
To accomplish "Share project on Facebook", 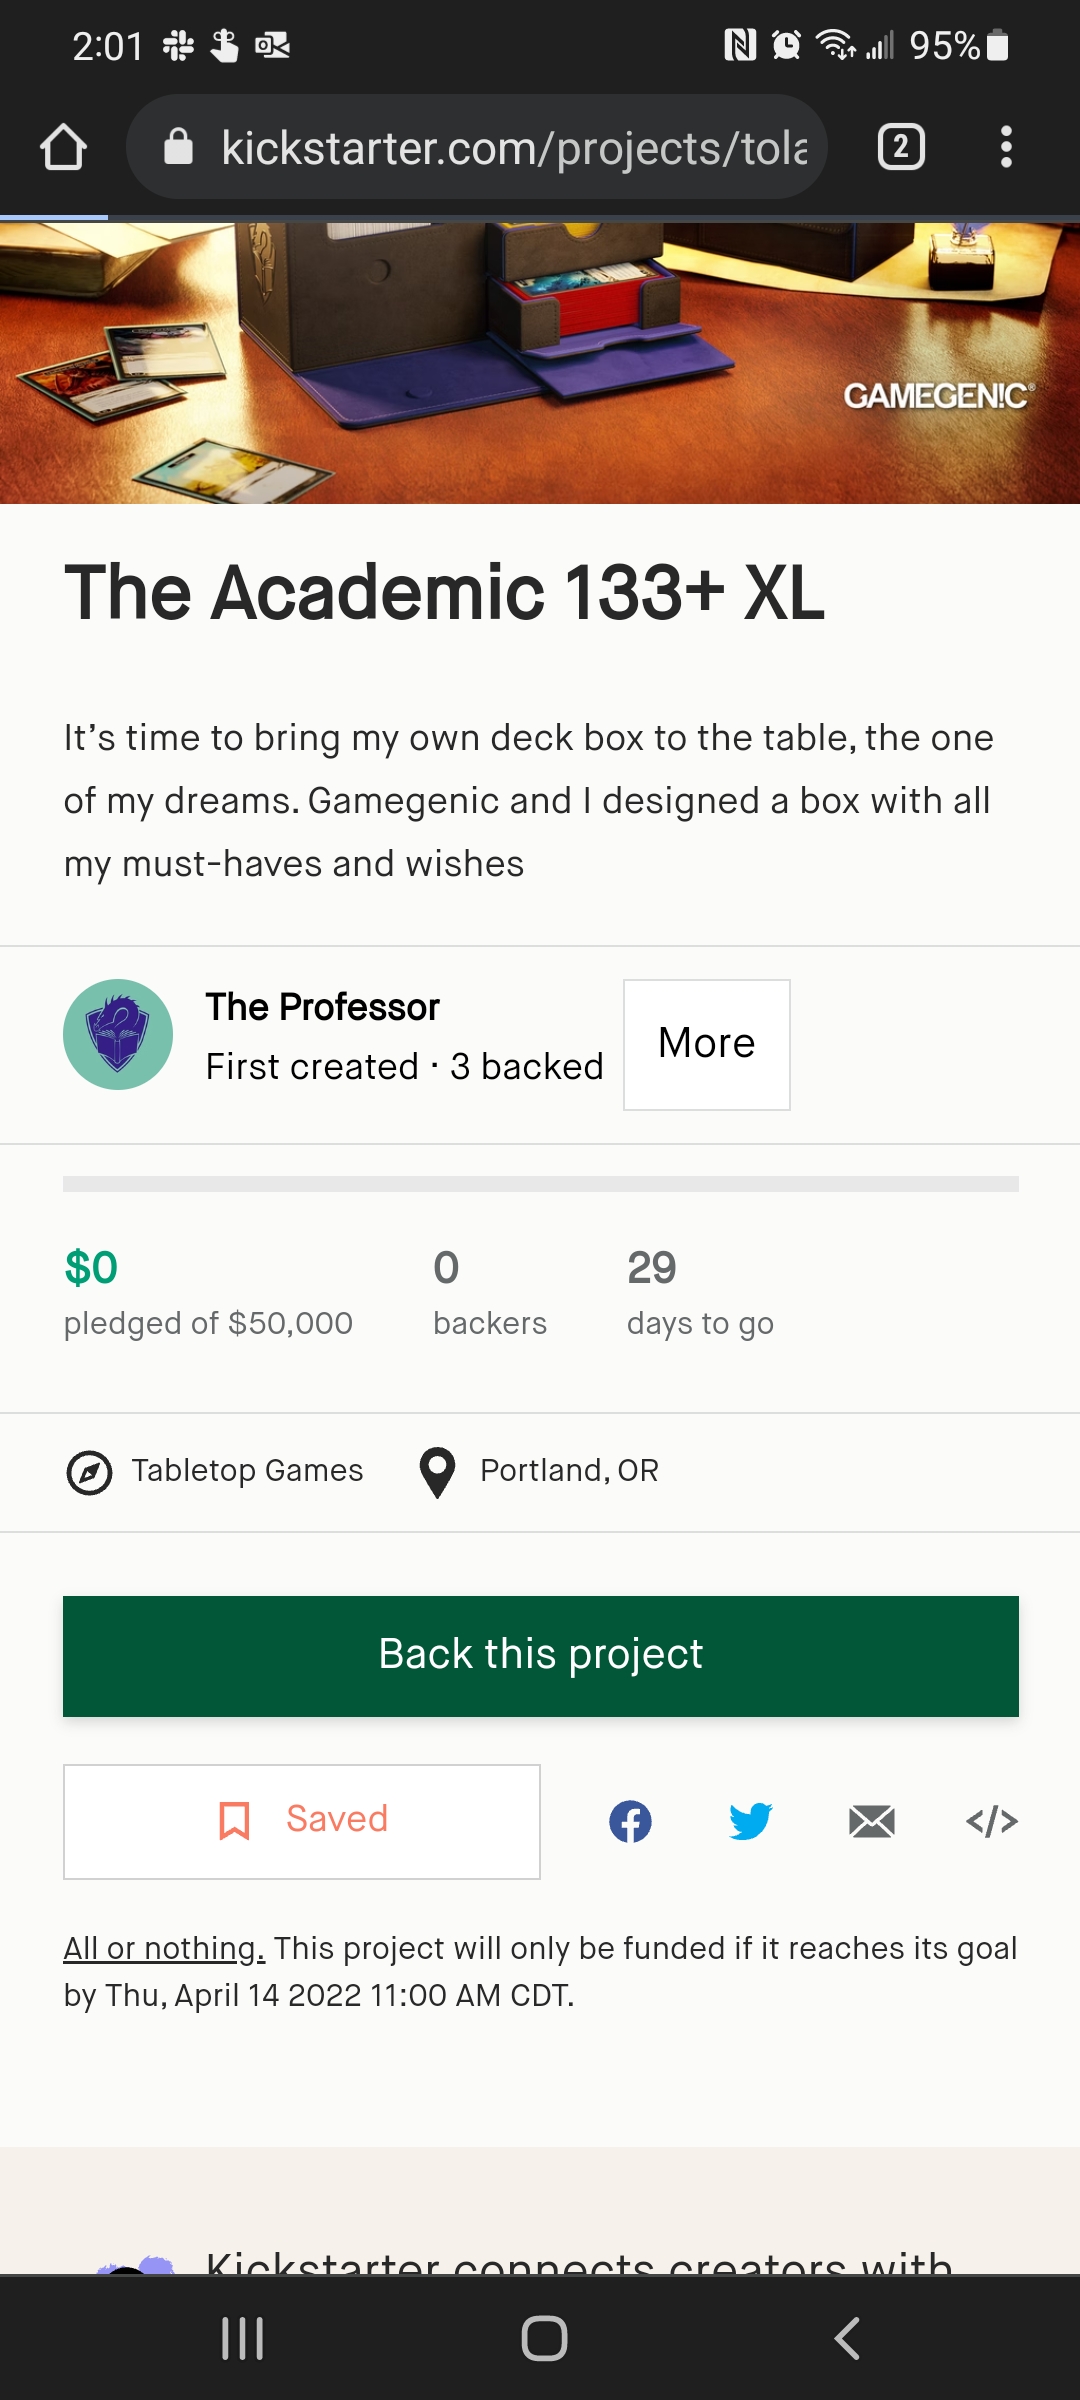I will tap(630, 1821).
